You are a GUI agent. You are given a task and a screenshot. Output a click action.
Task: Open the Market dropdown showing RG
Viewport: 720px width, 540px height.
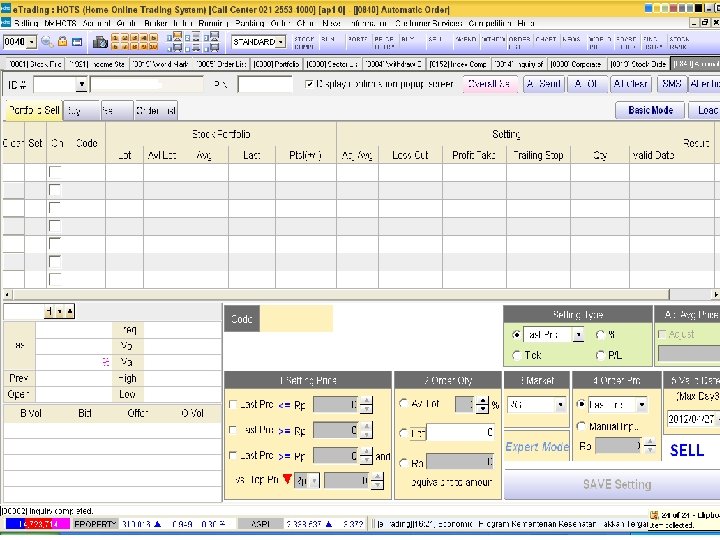pos(560,405)
